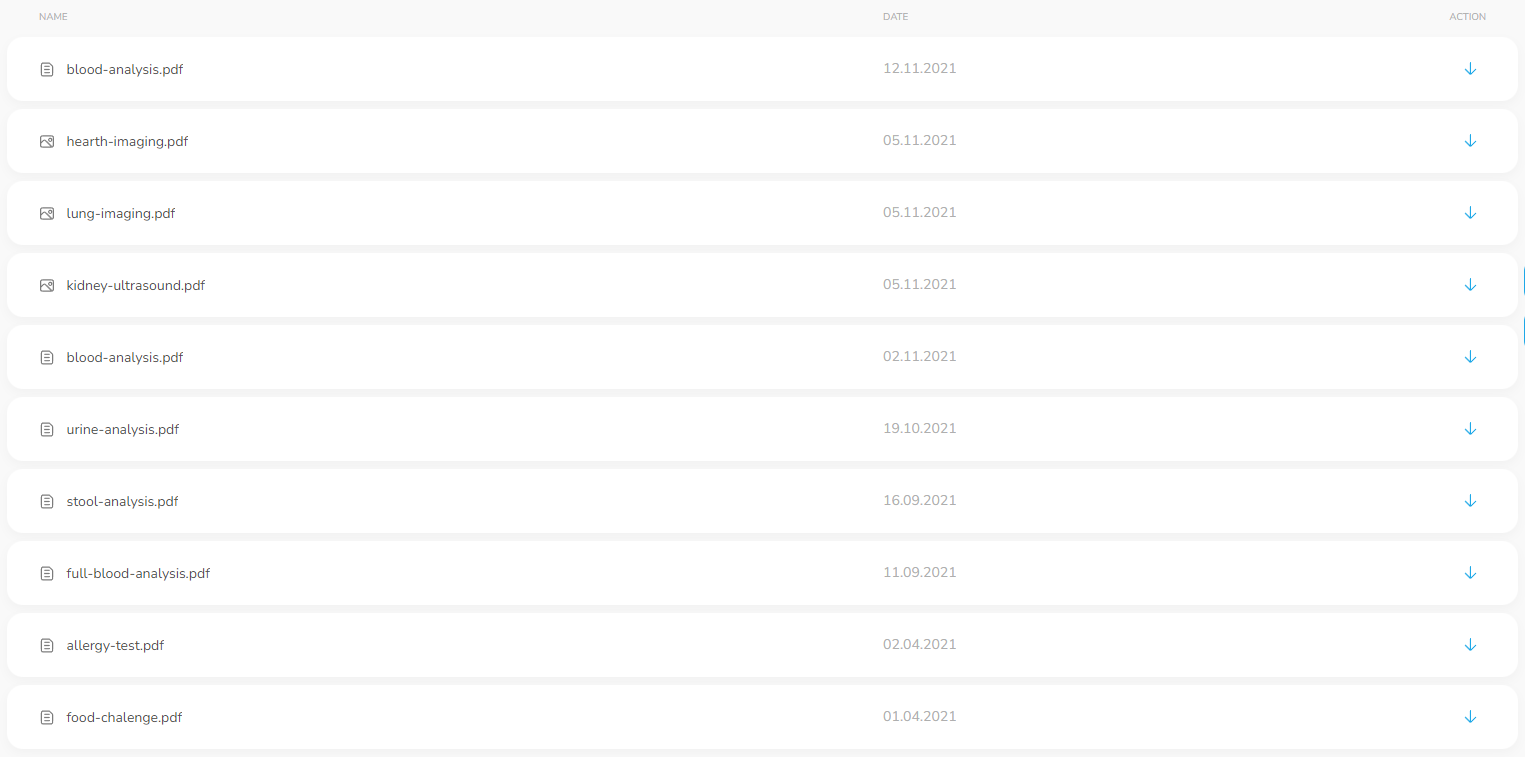Viewport: 1525px width, 757px height.
Task: Select the urine-analysis.pdf row
Action: (x=762, y=429)
